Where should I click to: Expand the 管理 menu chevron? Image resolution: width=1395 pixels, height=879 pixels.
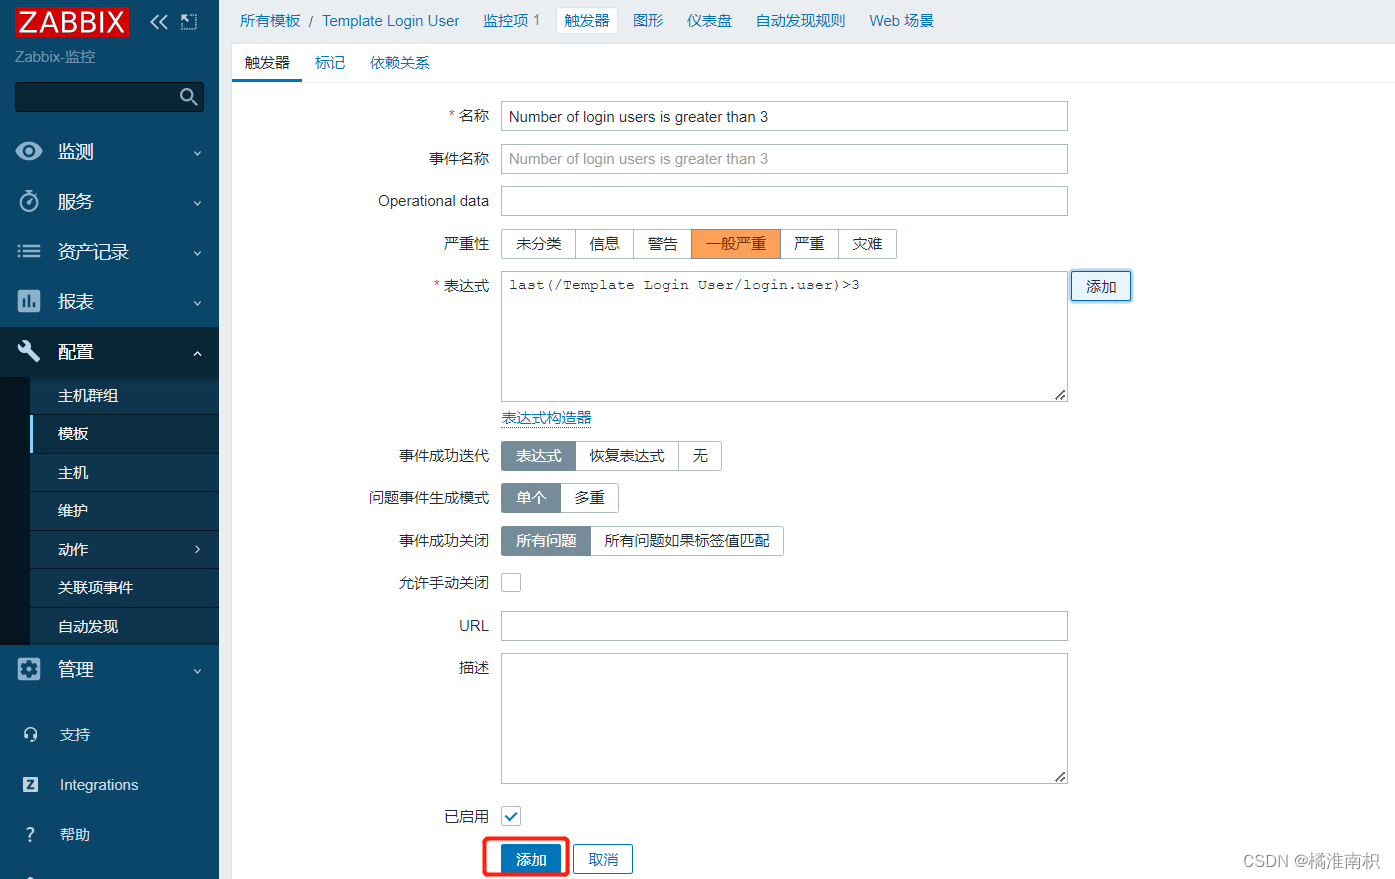coord(197,671)
